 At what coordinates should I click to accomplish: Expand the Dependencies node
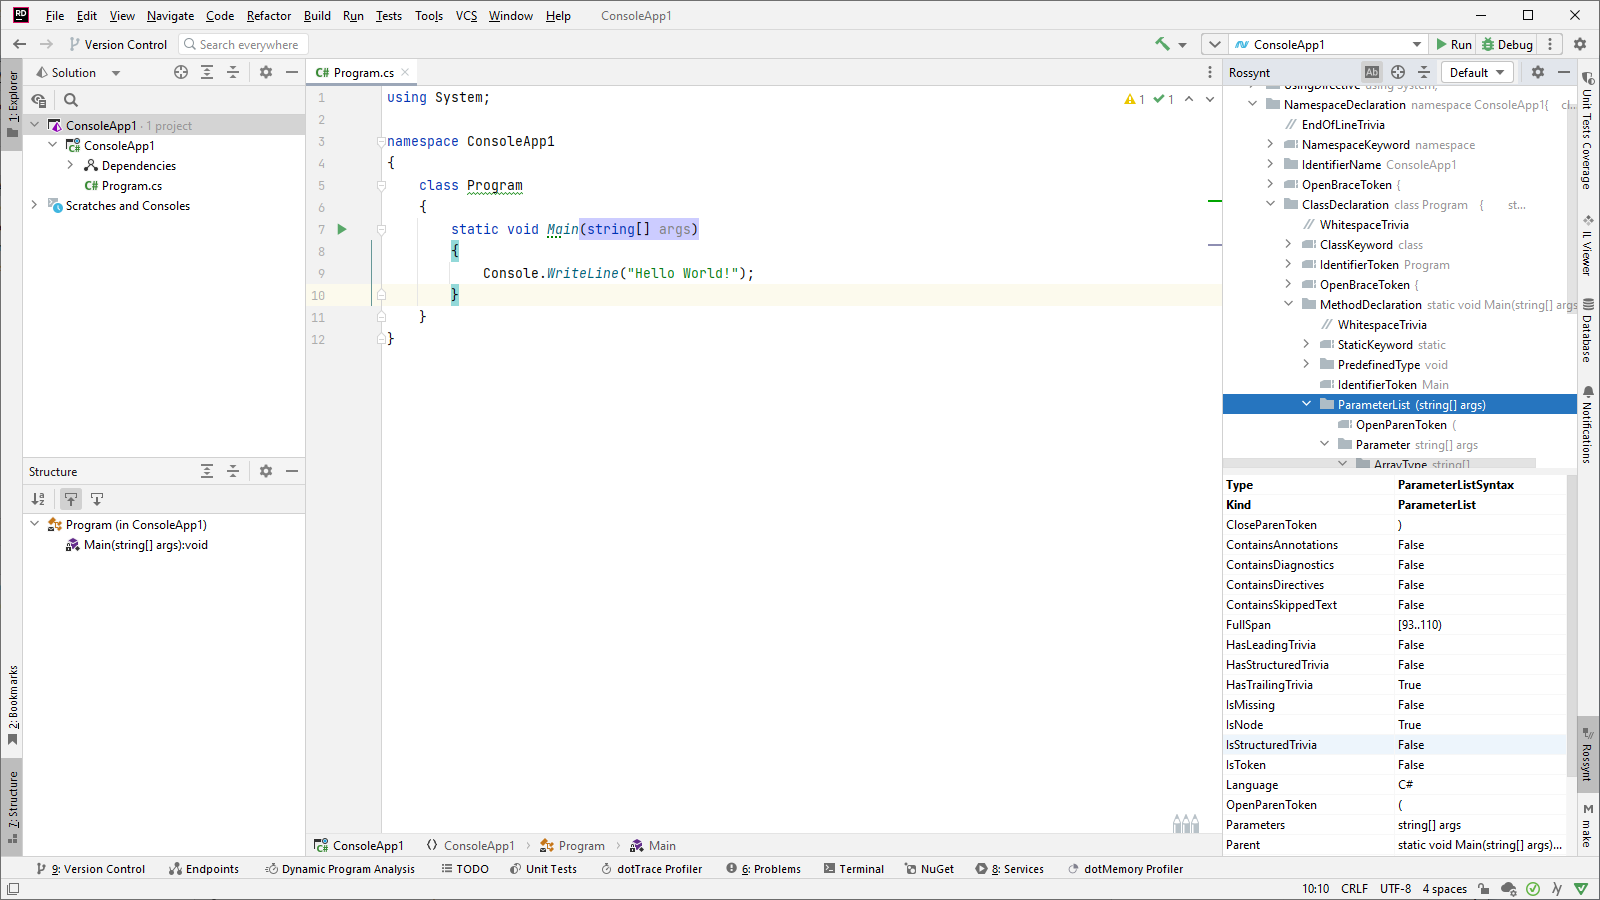70,165
